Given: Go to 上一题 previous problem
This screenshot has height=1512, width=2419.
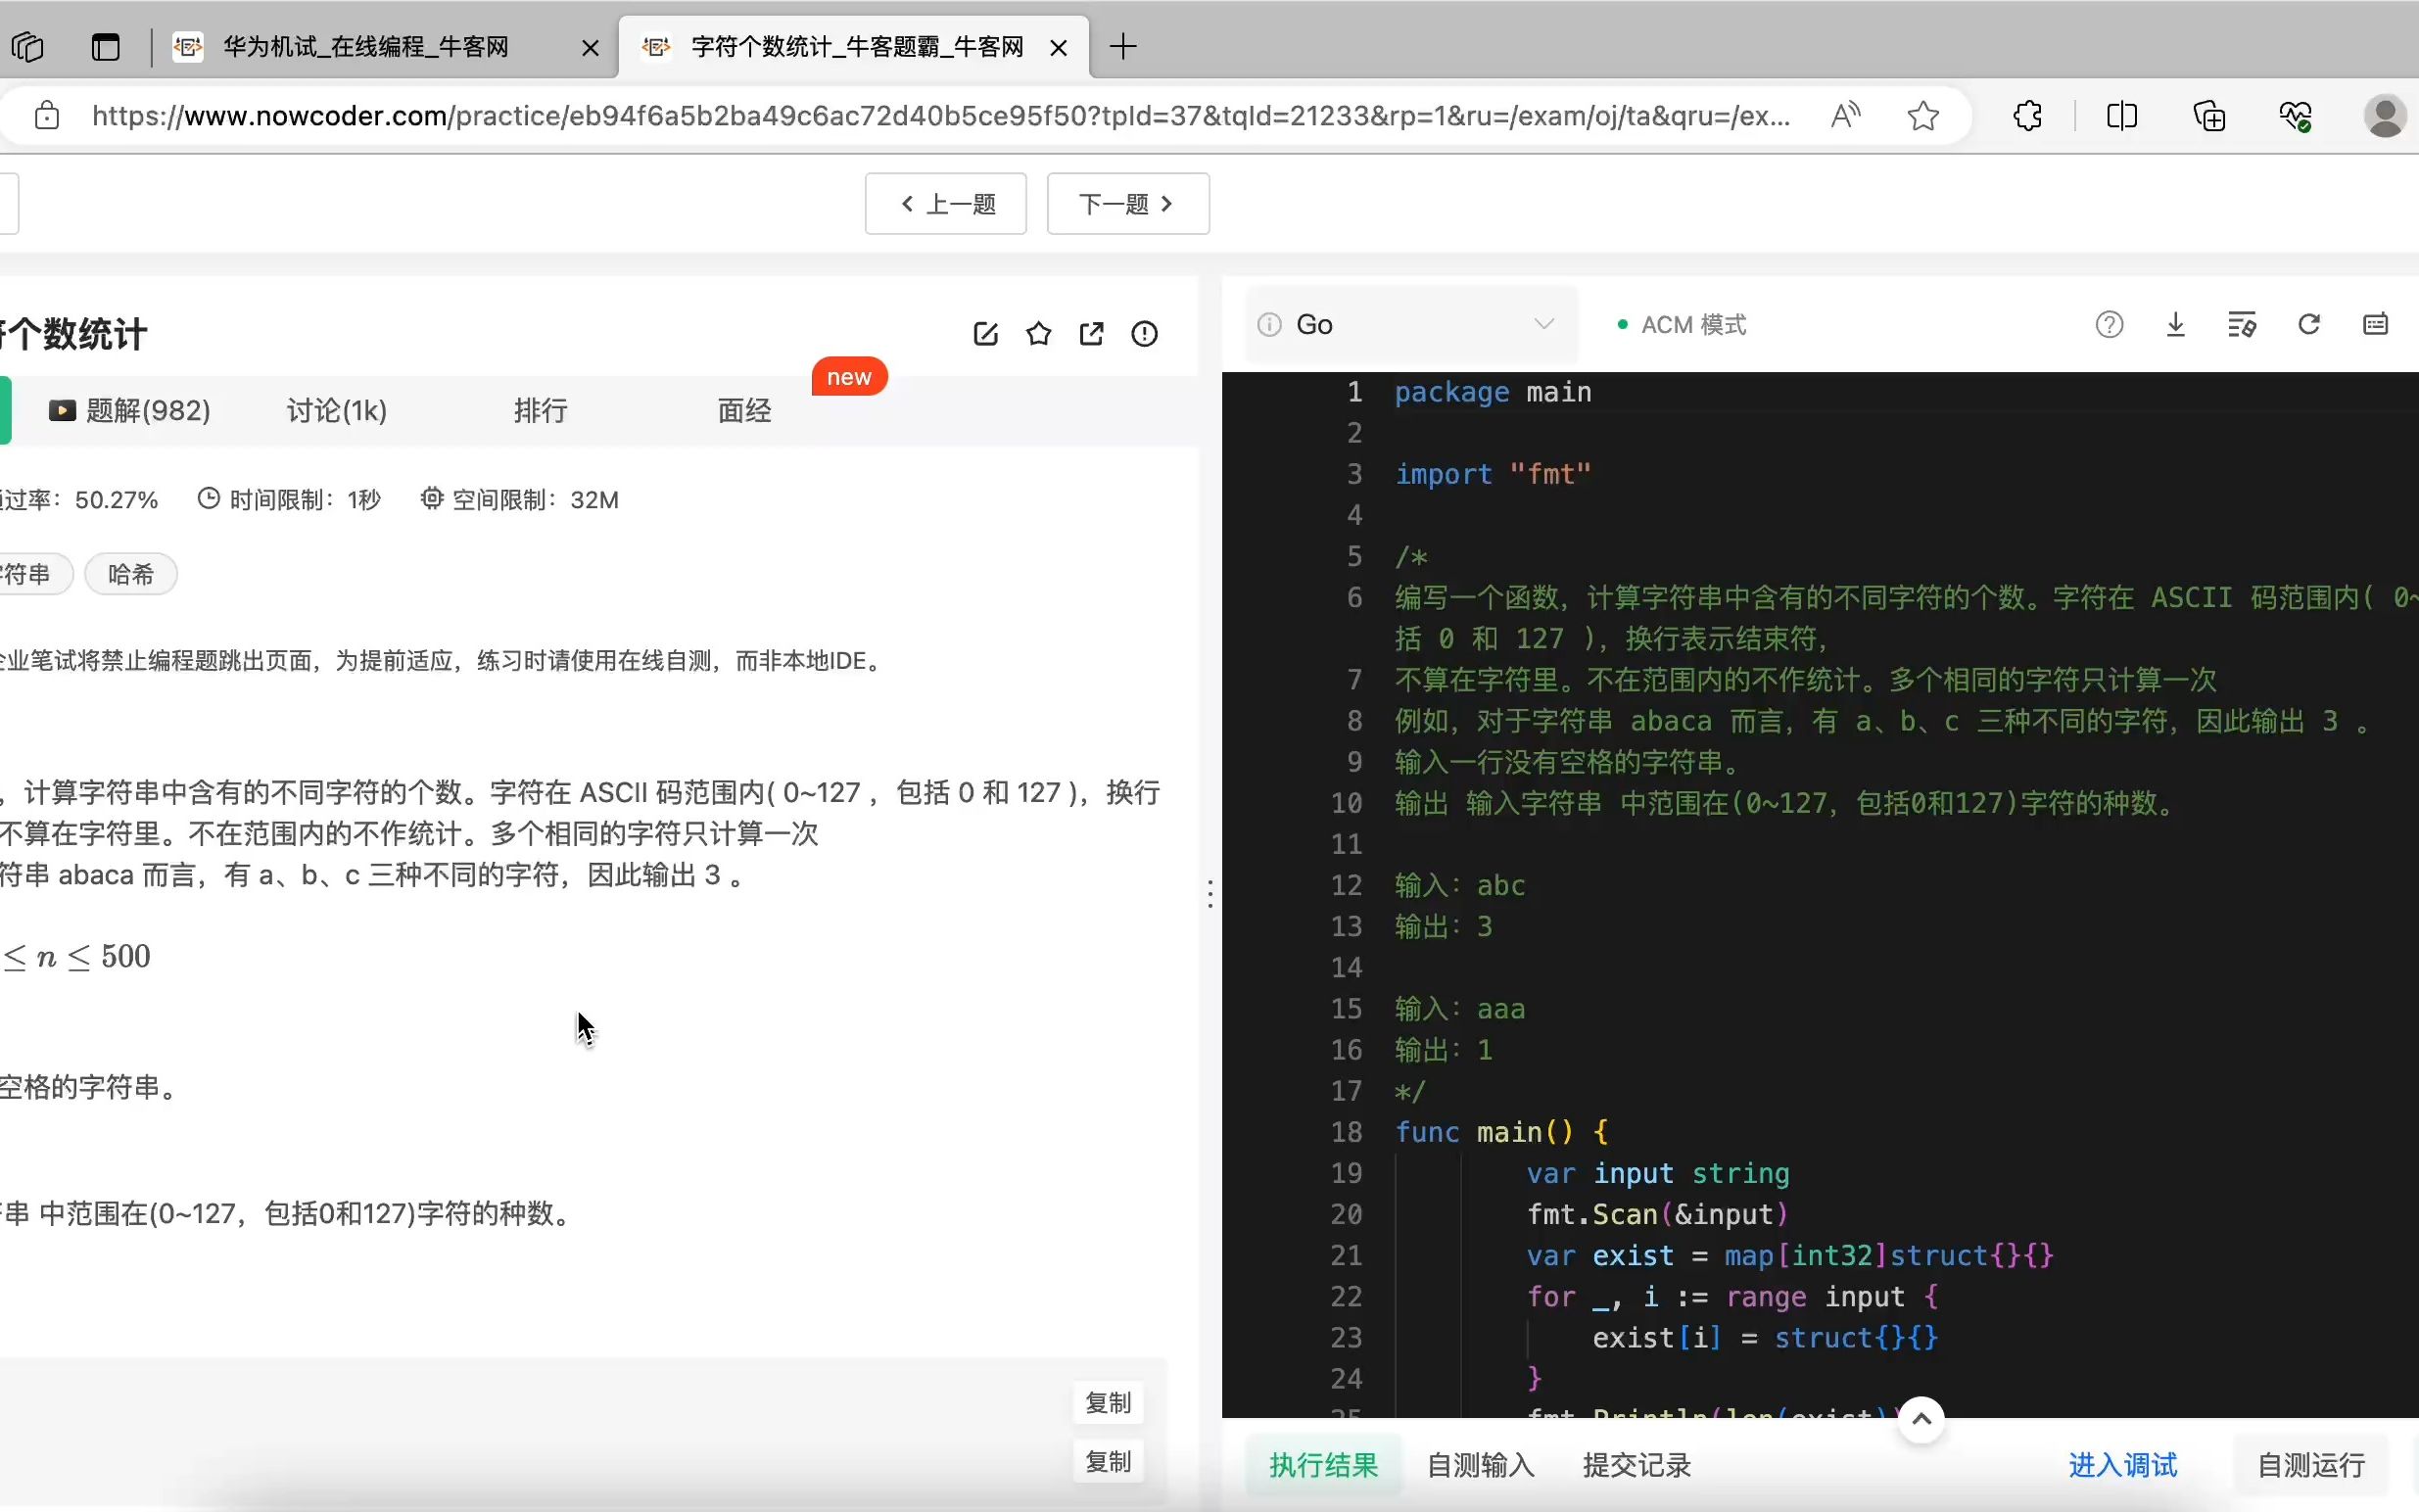Looking at the screenshot, I should click(945, 204).
